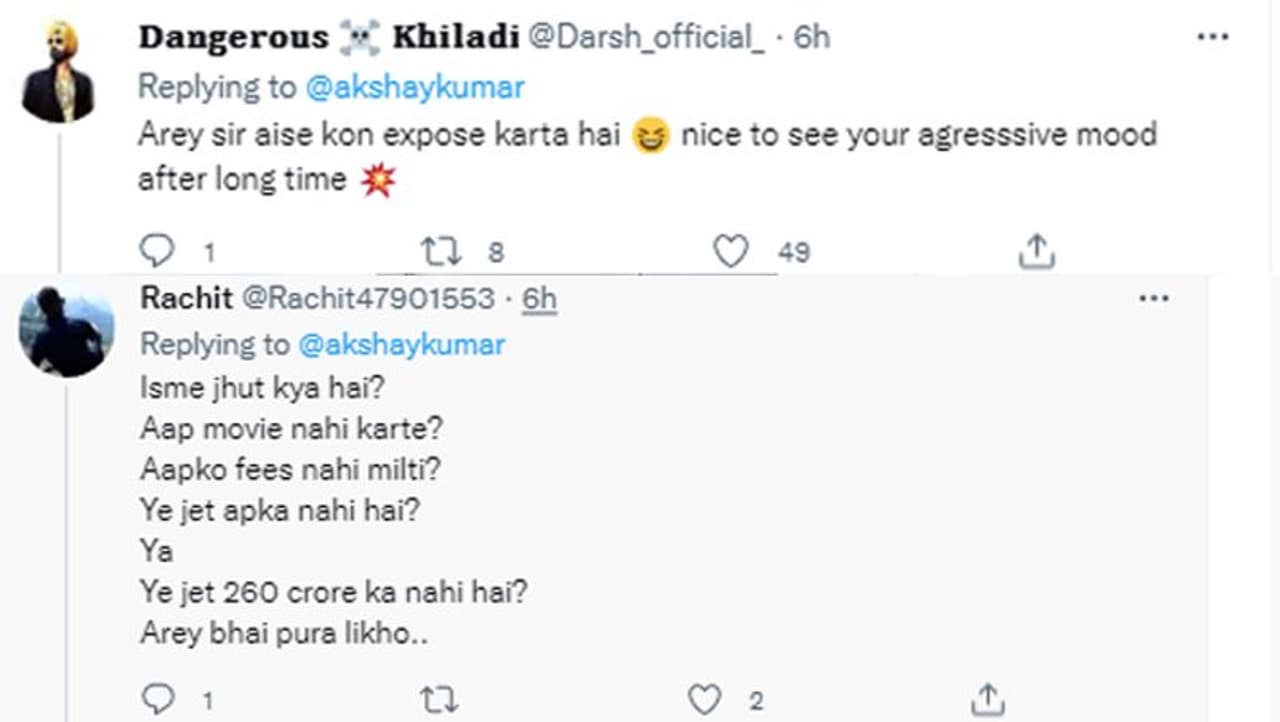Click @akshaykumar mention in Rachit's reply
This screenshot has height=722, width=1280.
(402, 345)
